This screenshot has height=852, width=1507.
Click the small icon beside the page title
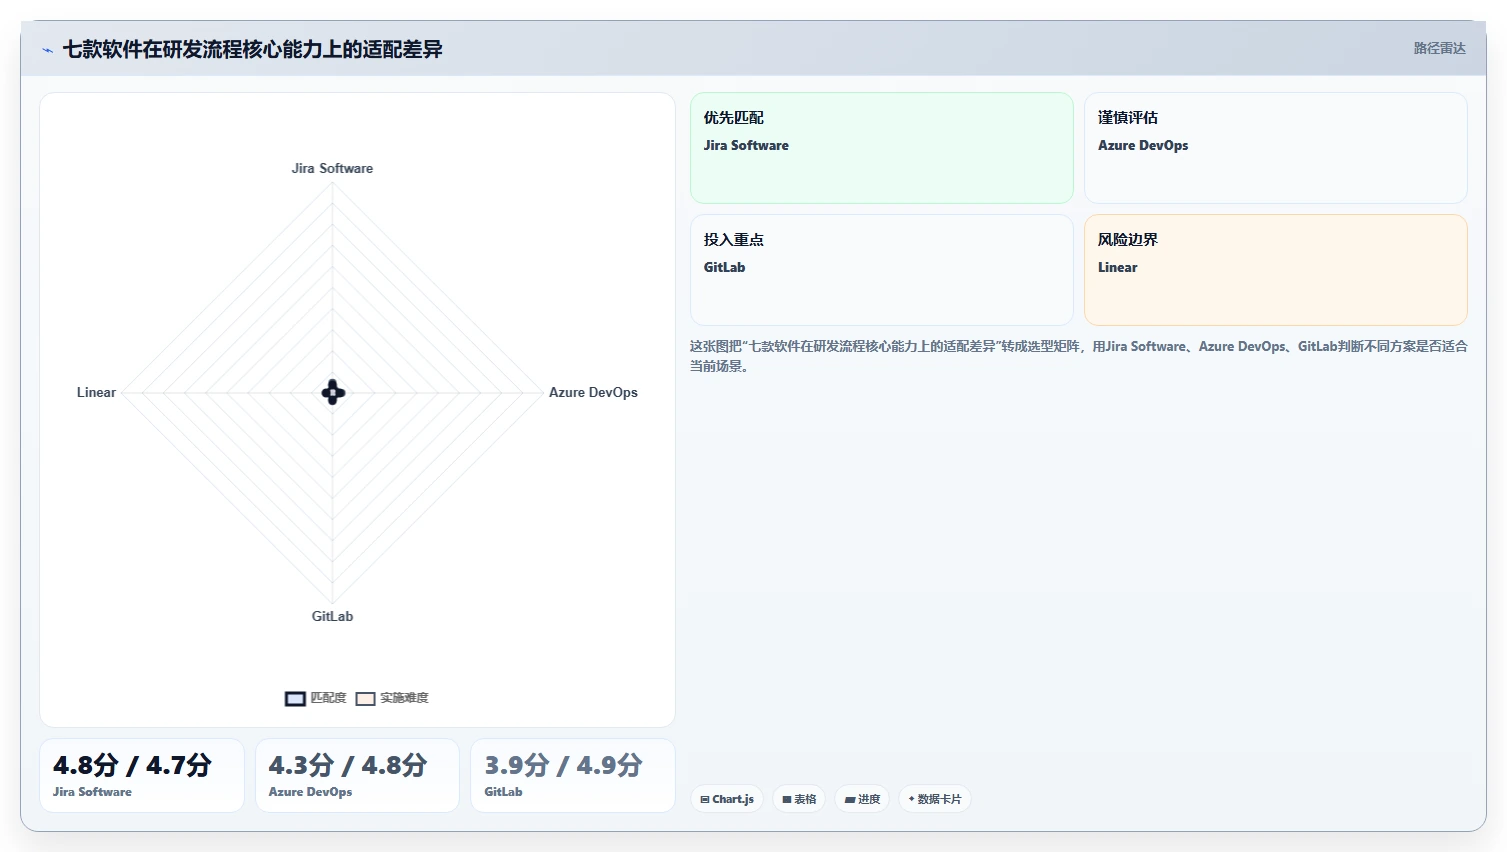click(47, 50)
